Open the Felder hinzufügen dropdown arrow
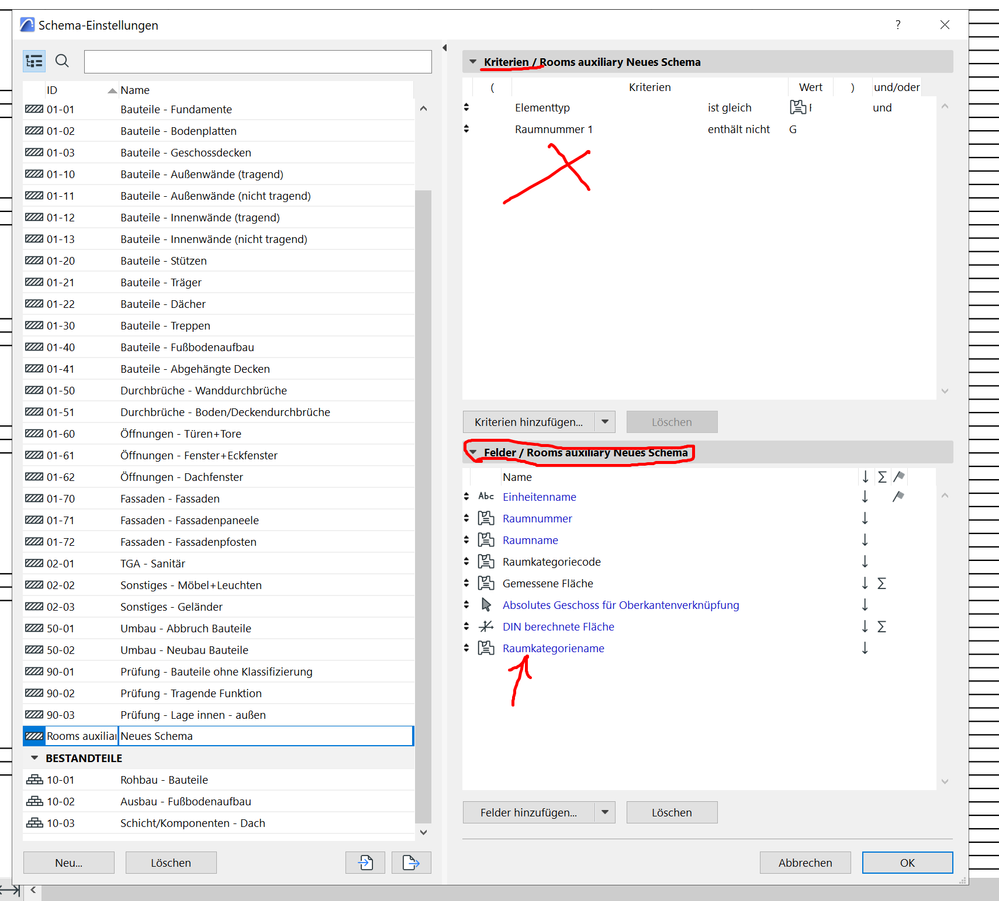The width and height of the screenshot is (999, 901). [x=606, y=812]
